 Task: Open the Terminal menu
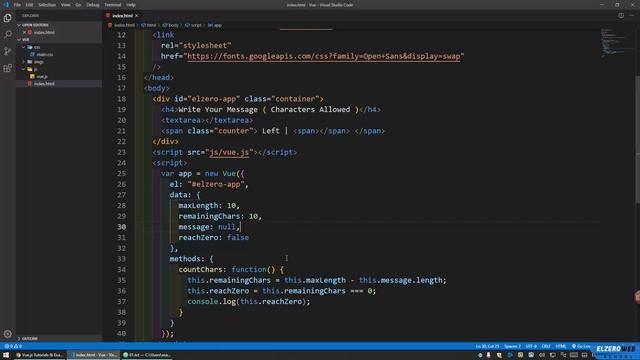(x=113, y=5)
